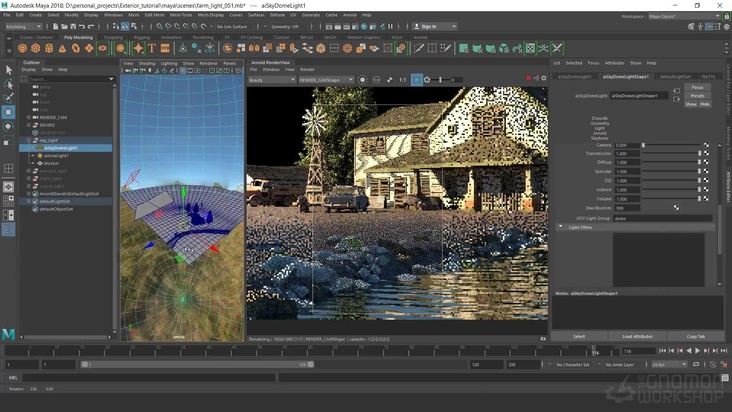Click the 1:1 zoom icon in Arnold RenderView

(x=402, y=80)
